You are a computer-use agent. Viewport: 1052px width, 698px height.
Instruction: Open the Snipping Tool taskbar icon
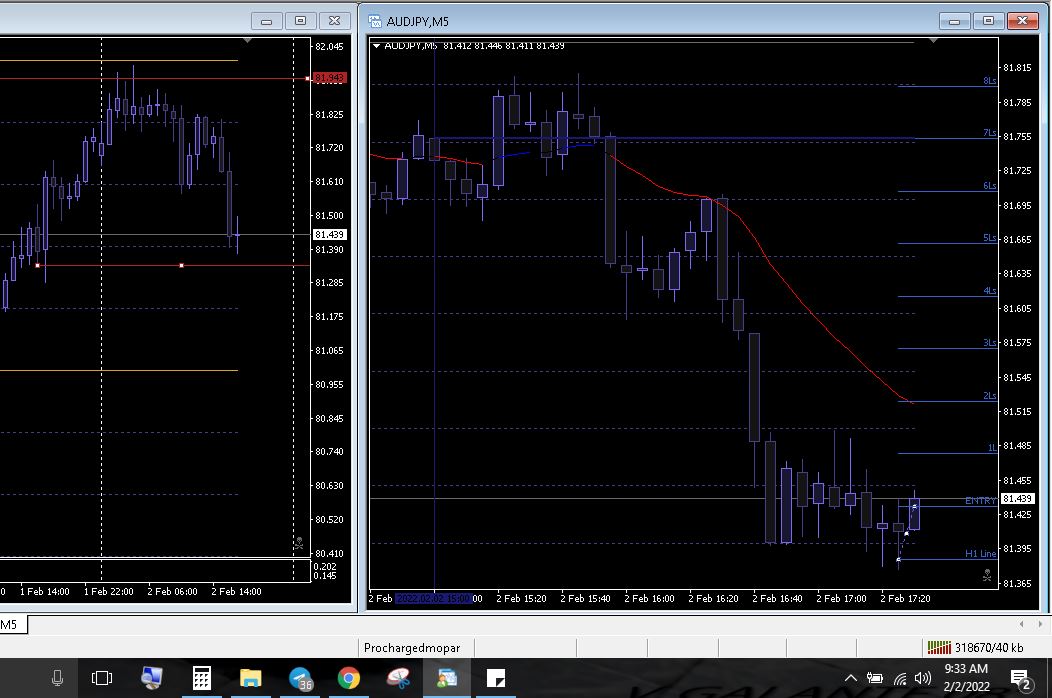click(397, 678)
